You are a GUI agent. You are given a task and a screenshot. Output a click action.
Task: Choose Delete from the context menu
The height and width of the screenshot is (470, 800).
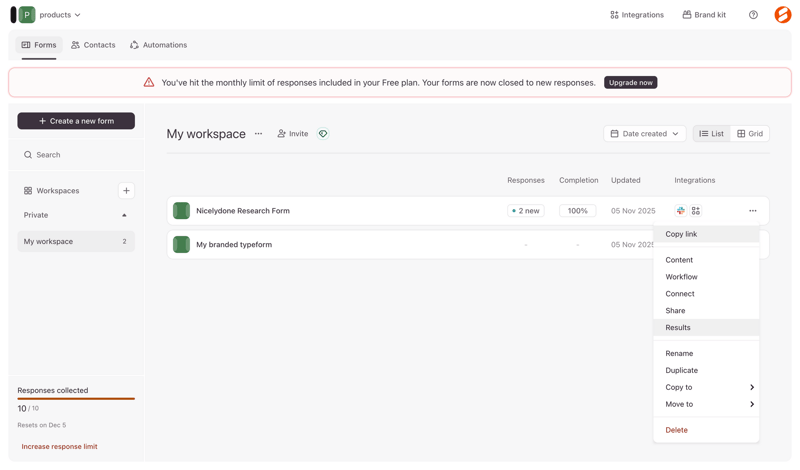pos(706,430)
